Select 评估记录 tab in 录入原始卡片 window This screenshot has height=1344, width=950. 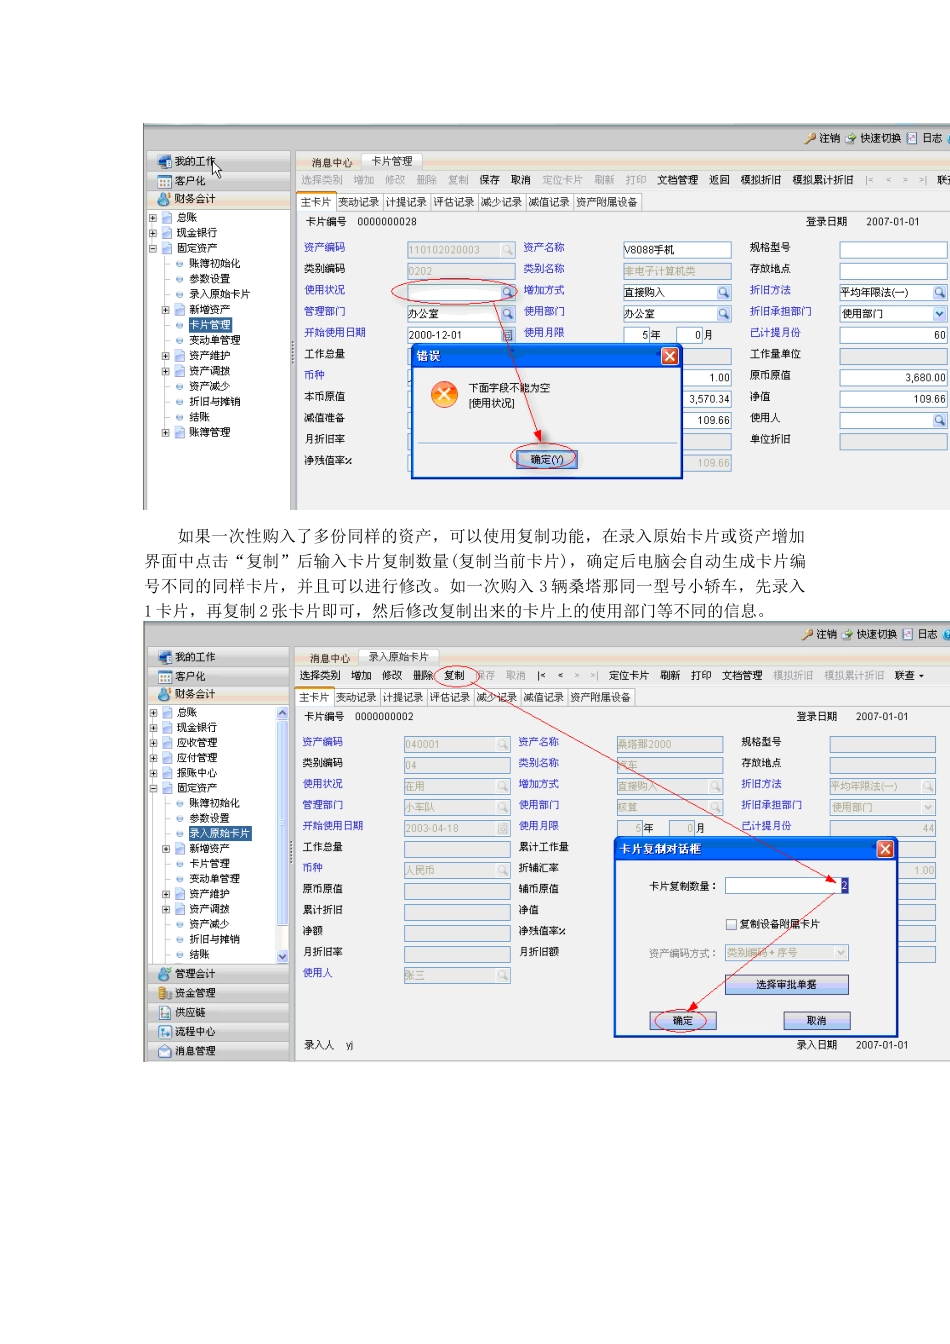450,697
